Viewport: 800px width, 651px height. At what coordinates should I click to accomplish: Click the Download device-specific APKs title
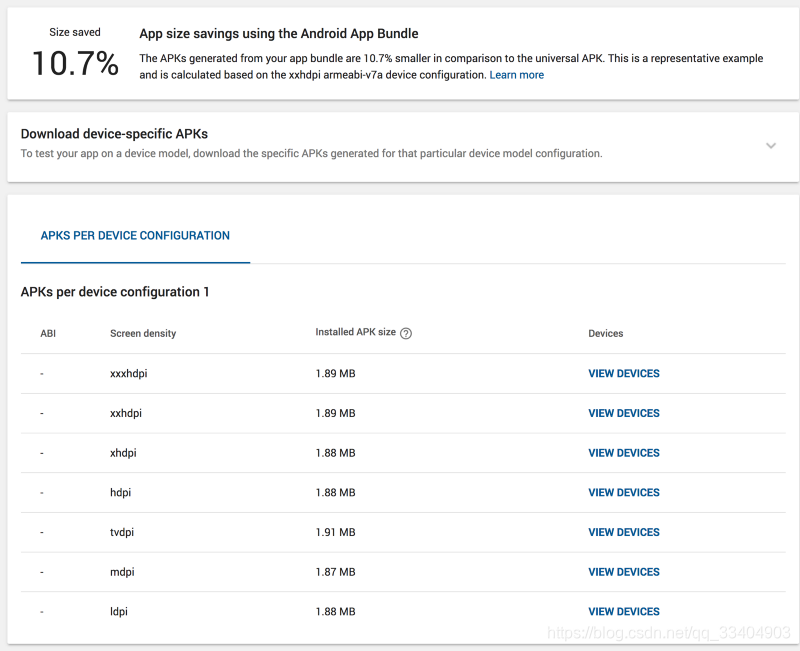(114, 134)
